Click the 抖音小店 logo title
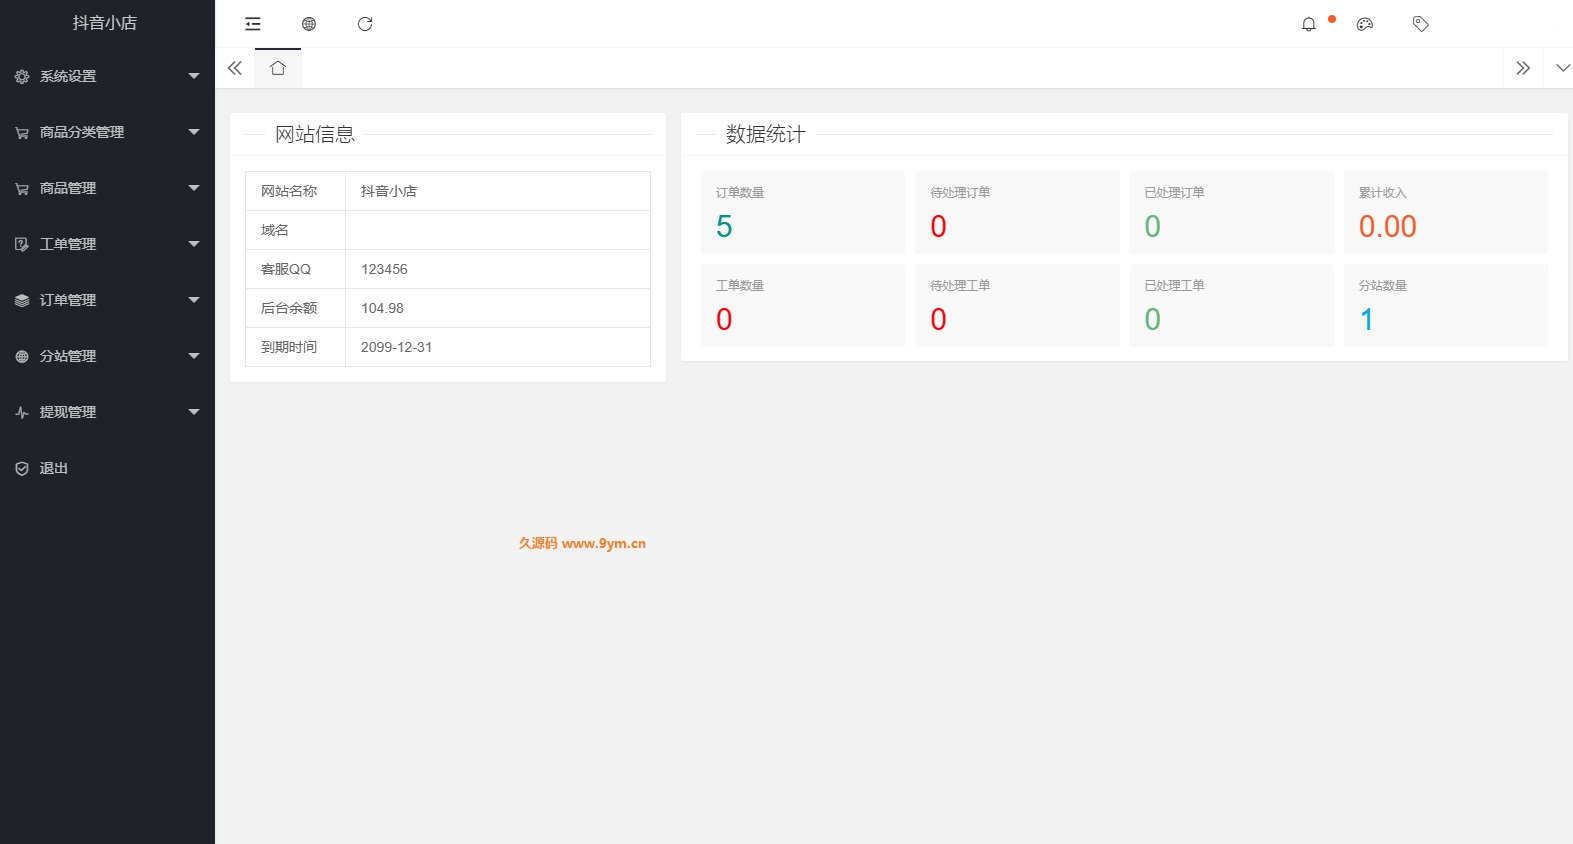Screen dimensions: 1573x844 pyautogui.click(x=105, y=23)
